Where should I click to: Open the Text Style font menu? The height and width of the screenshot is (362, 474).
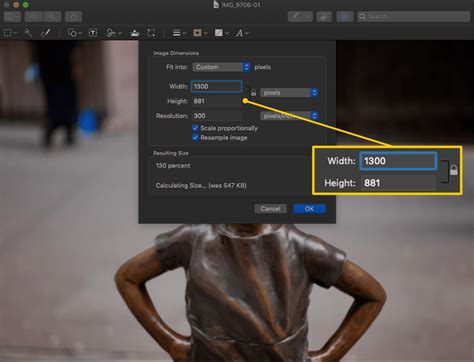[242, 33]
